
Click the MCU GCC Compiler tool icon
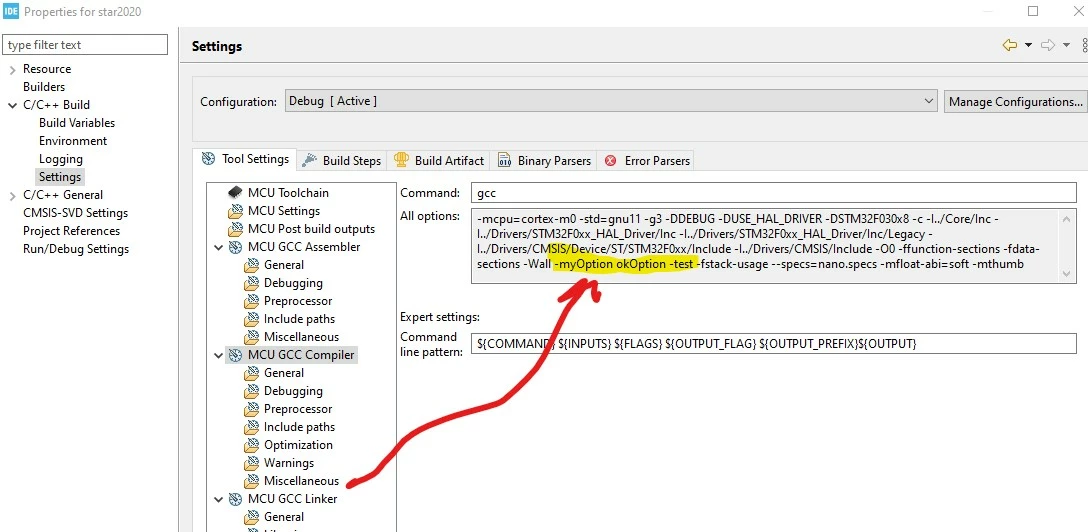tap(235, 355)
